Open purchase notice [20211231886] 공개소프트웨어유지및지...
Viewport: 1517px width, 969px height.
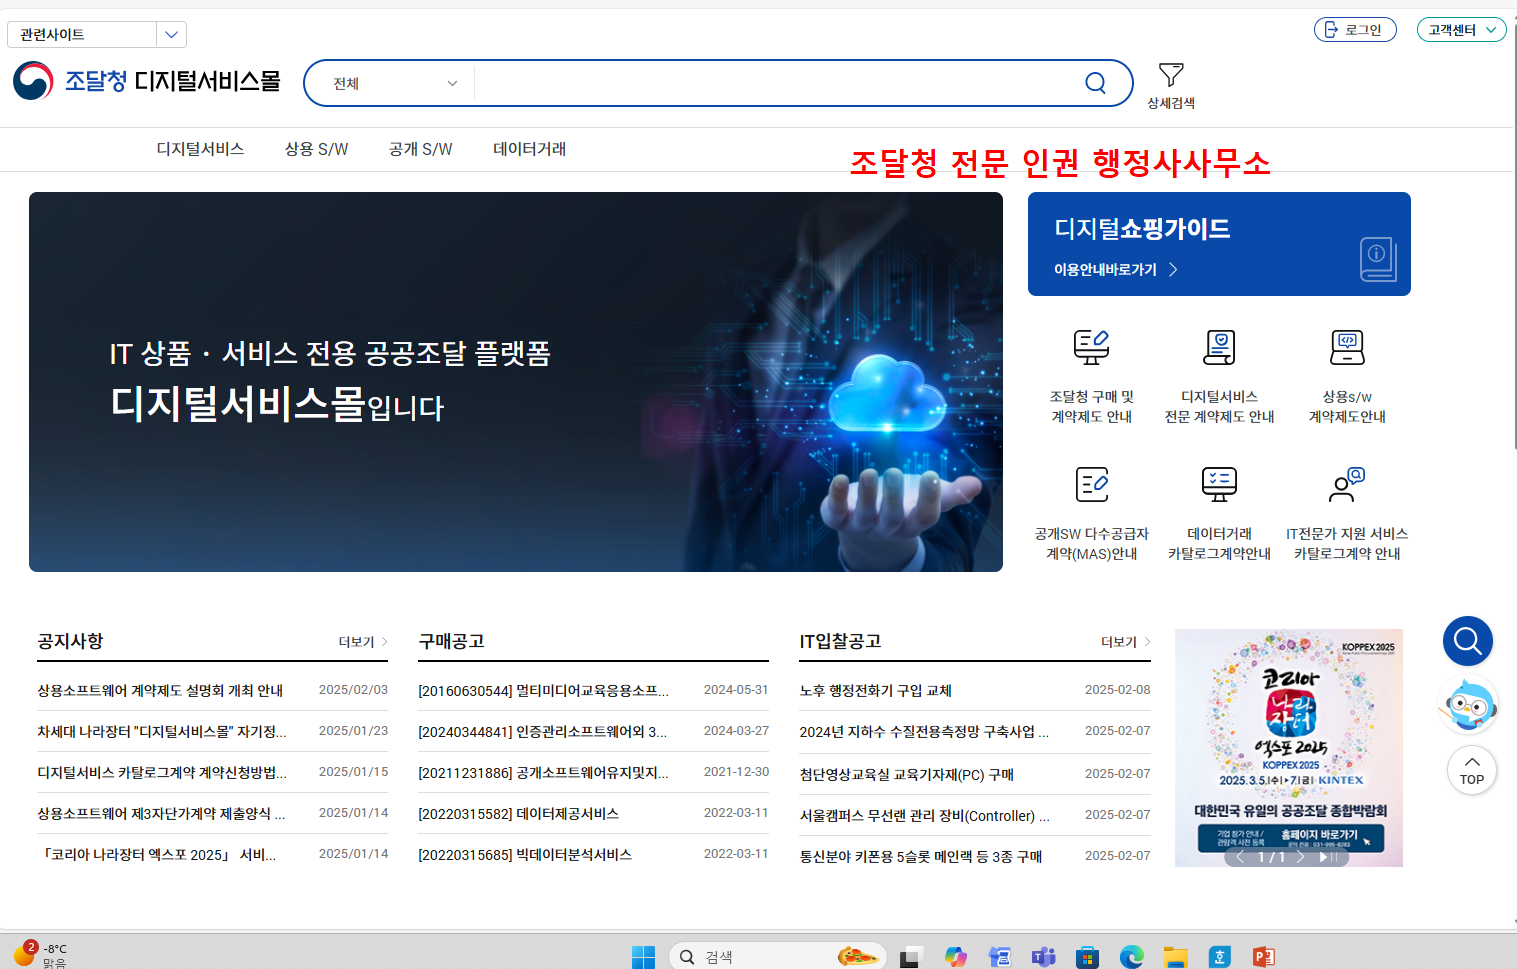click(543, 773)
